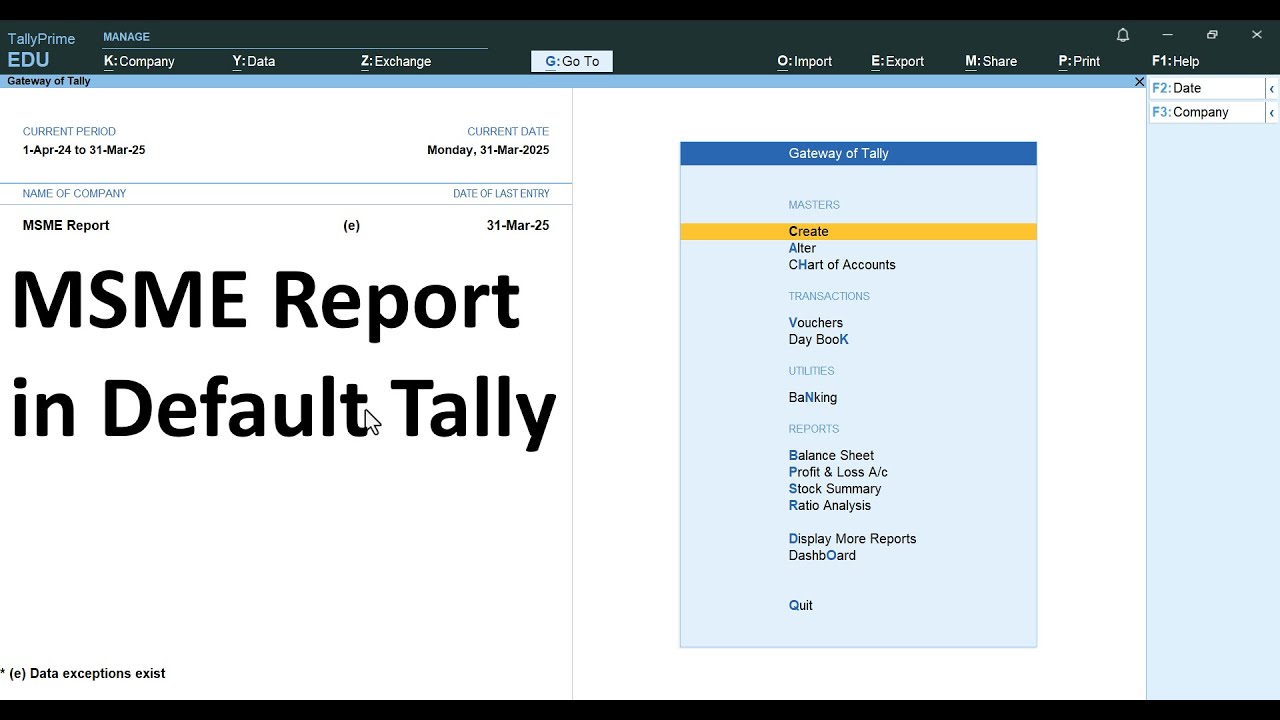Restore down the TallyPrime window
Screen dimensions: 1280x720
pos(1212,35)
